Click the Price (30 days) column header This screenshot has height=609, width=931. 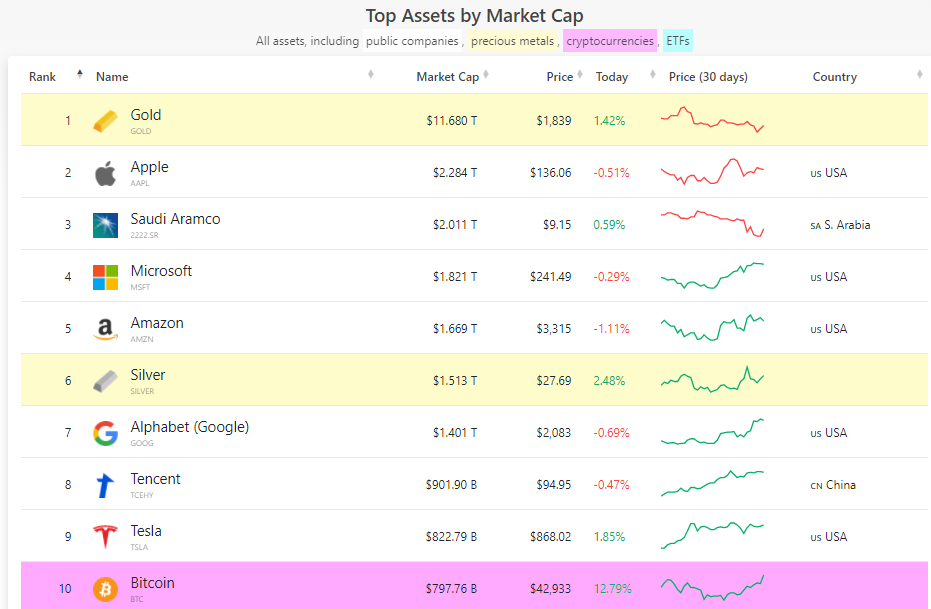tap(708, 77)
